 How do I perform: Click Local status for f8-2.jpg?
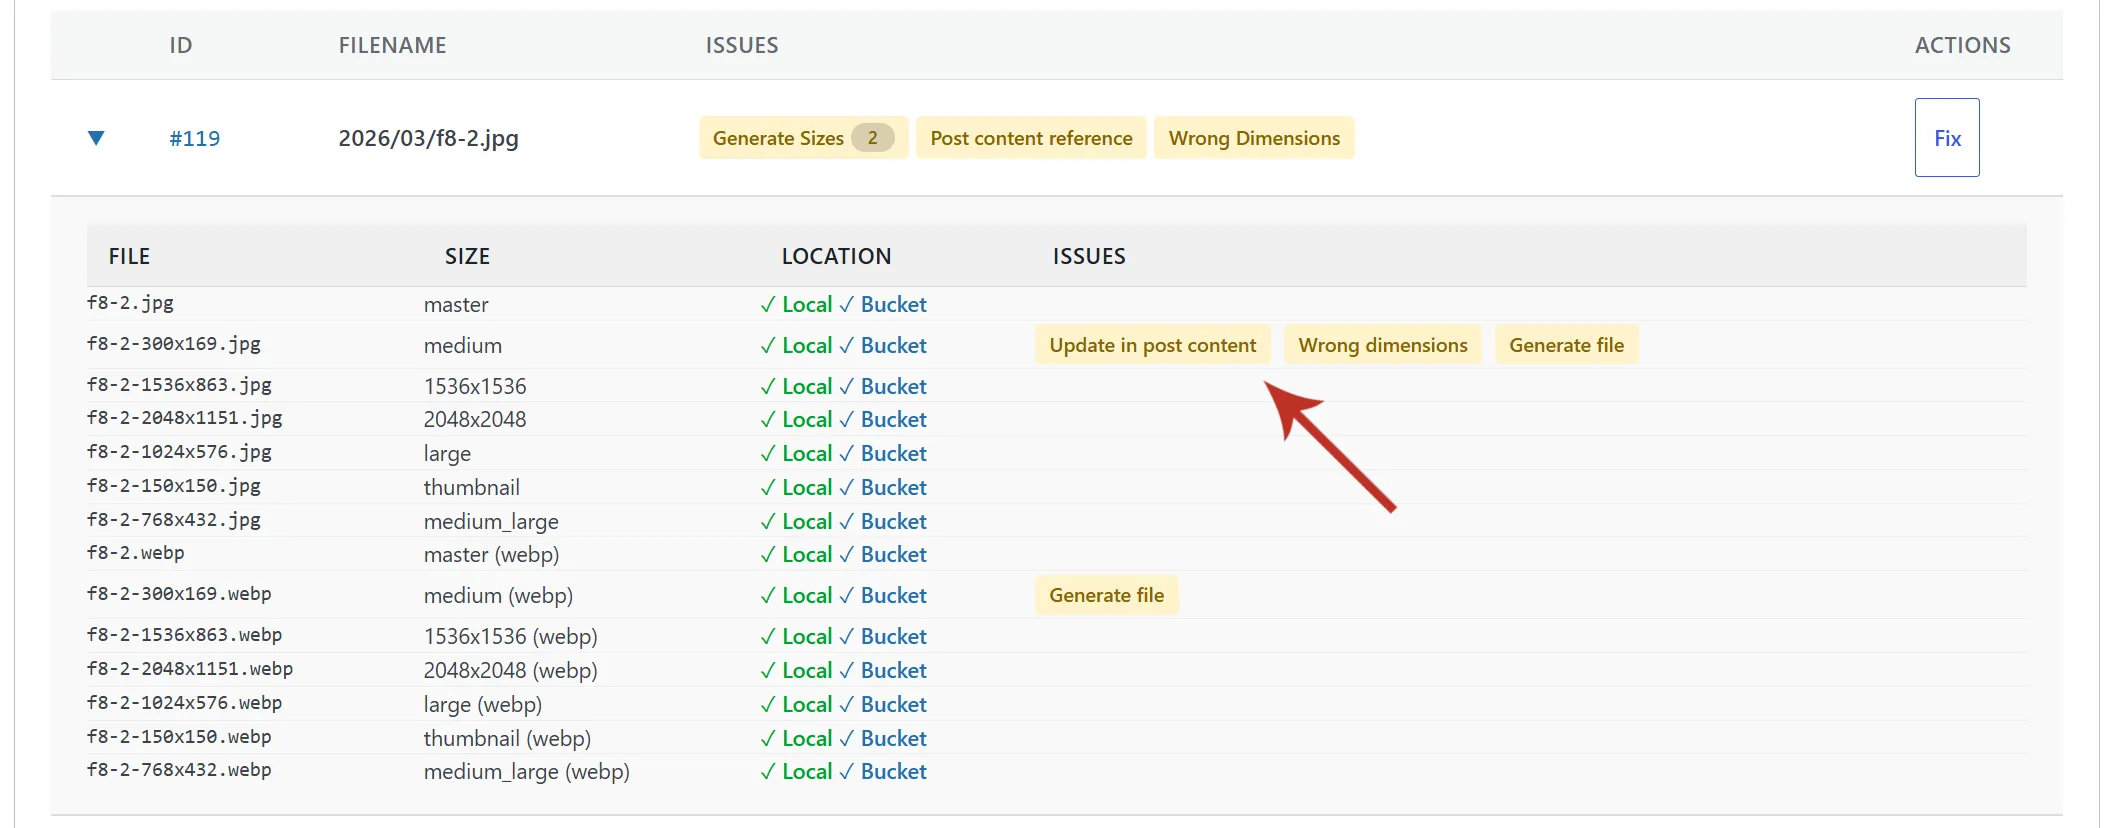click(796, 304)
